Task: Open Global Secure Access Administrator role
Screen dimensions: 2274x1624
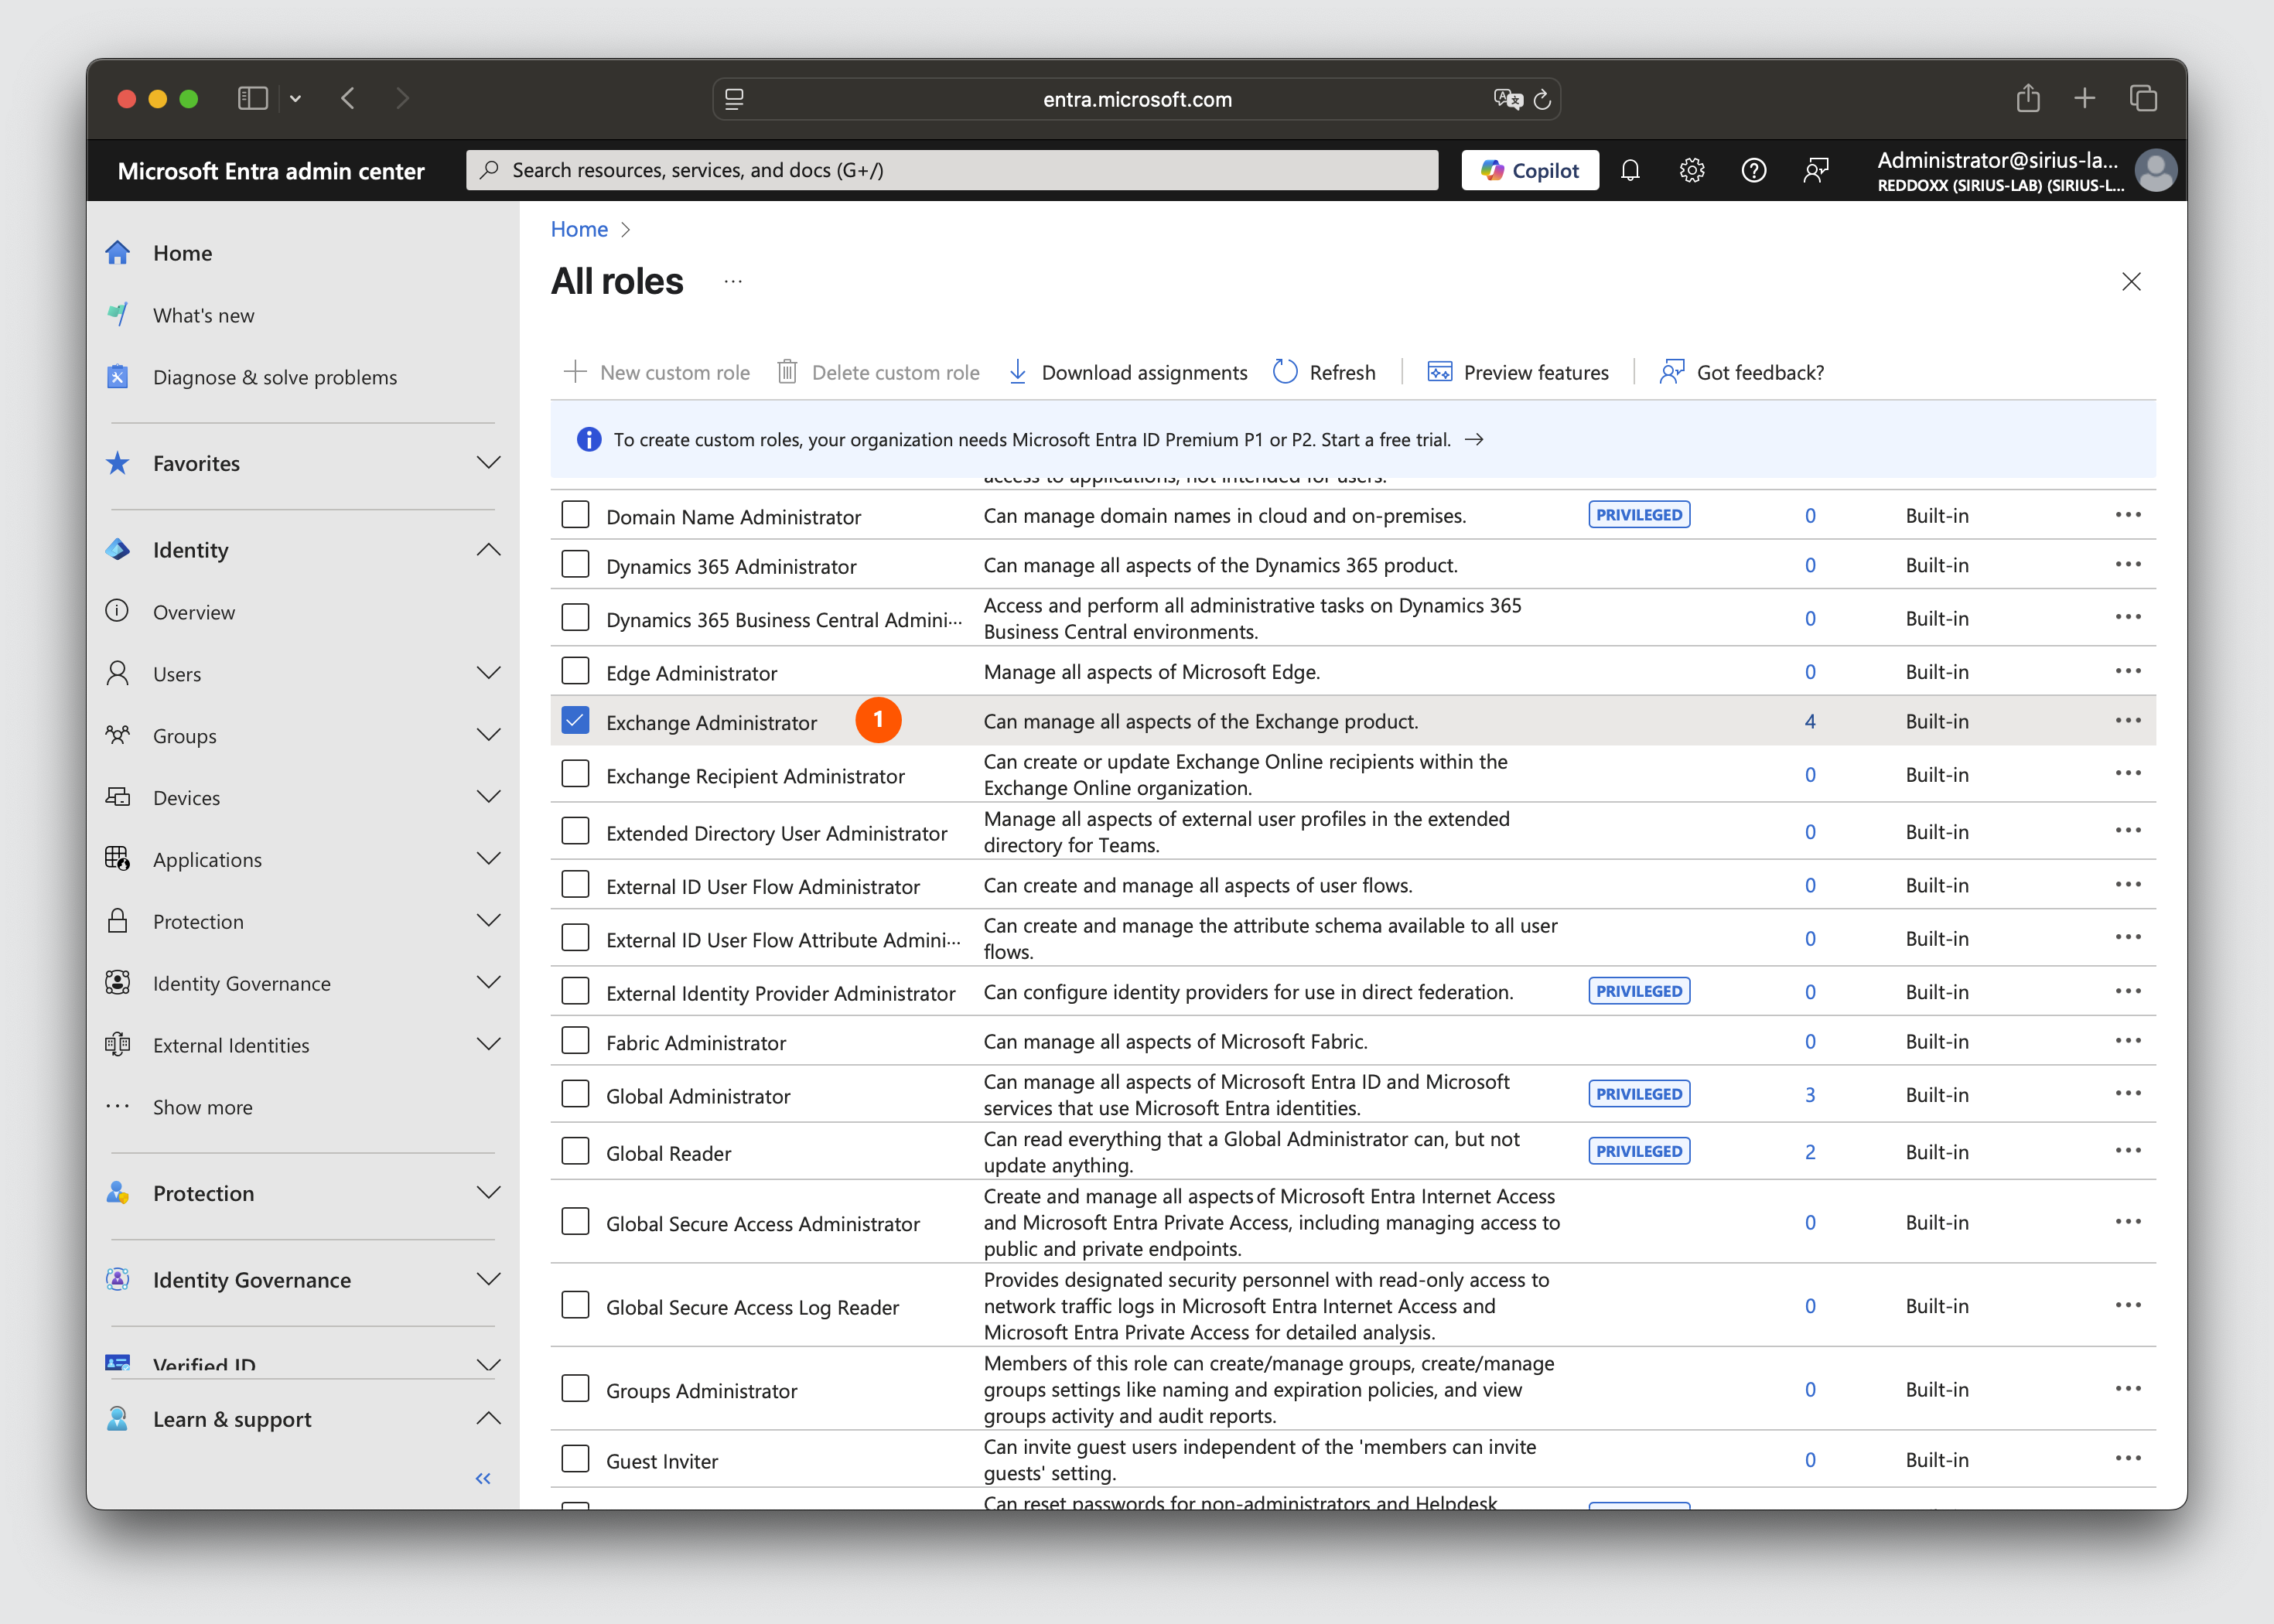Action: (x=763, y=1224)
